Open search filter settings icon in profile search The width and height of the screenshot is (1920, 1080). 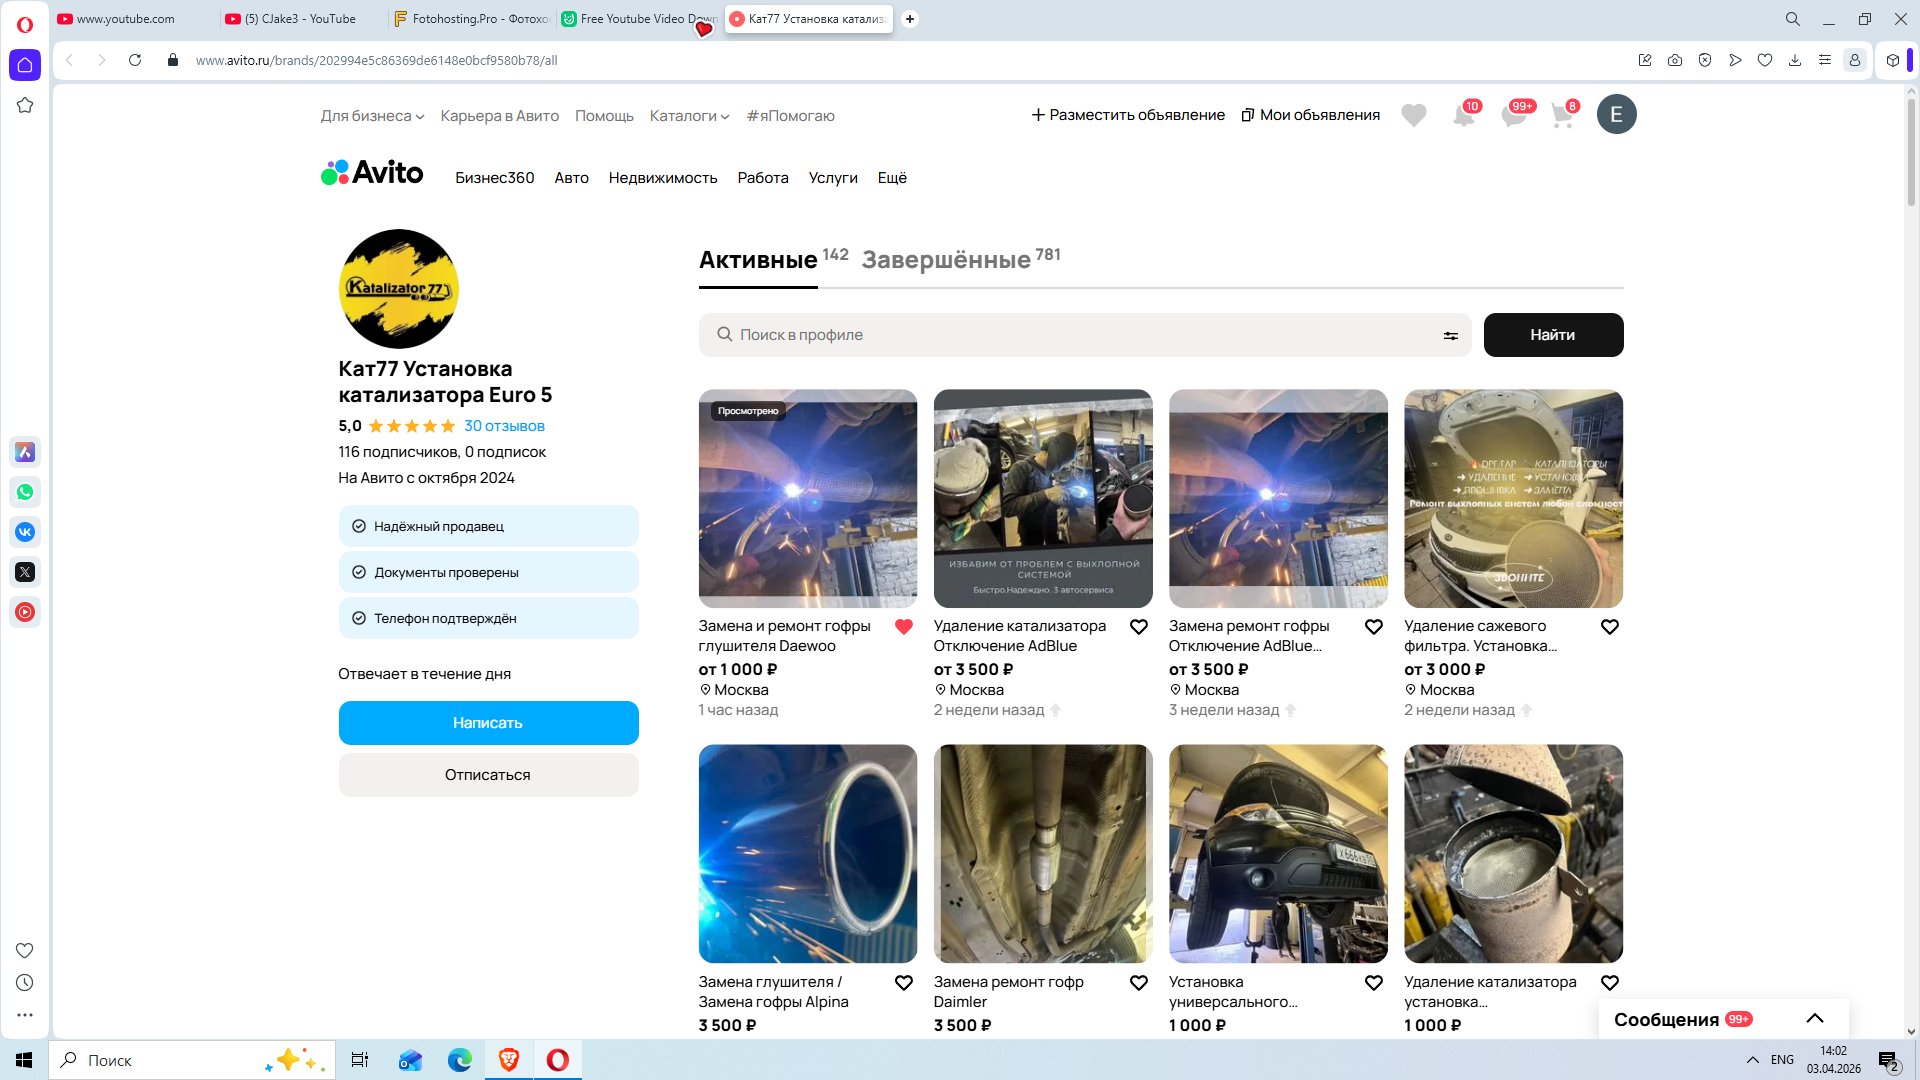click(x=1450, y=336)
